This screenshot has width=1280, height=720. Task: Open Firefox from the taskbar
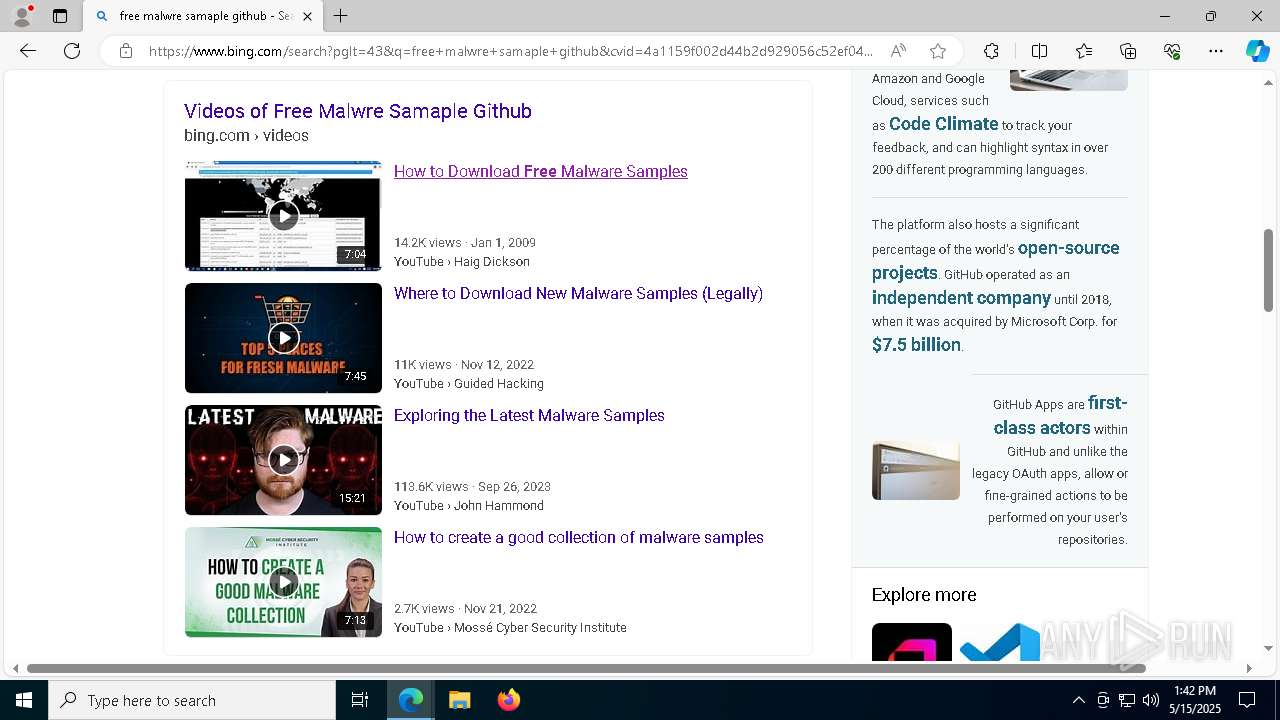pyautogui.click(x=508, y=700)
